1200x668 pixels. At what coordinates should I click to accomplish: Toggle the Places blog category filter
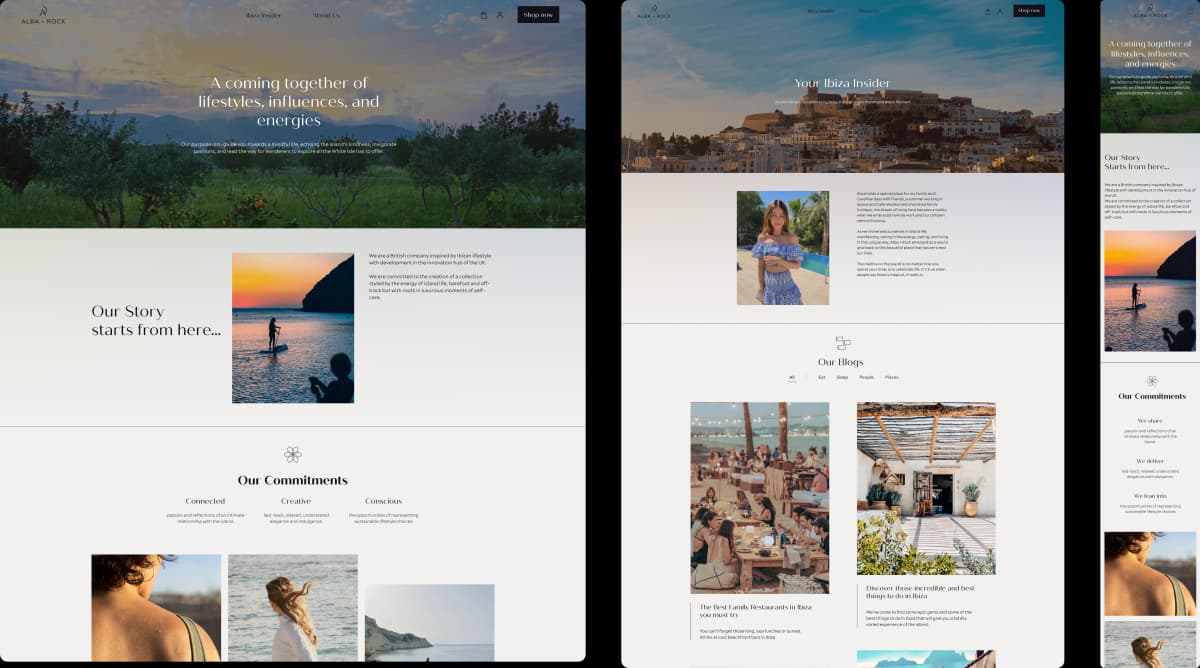[x=892, y=377]
